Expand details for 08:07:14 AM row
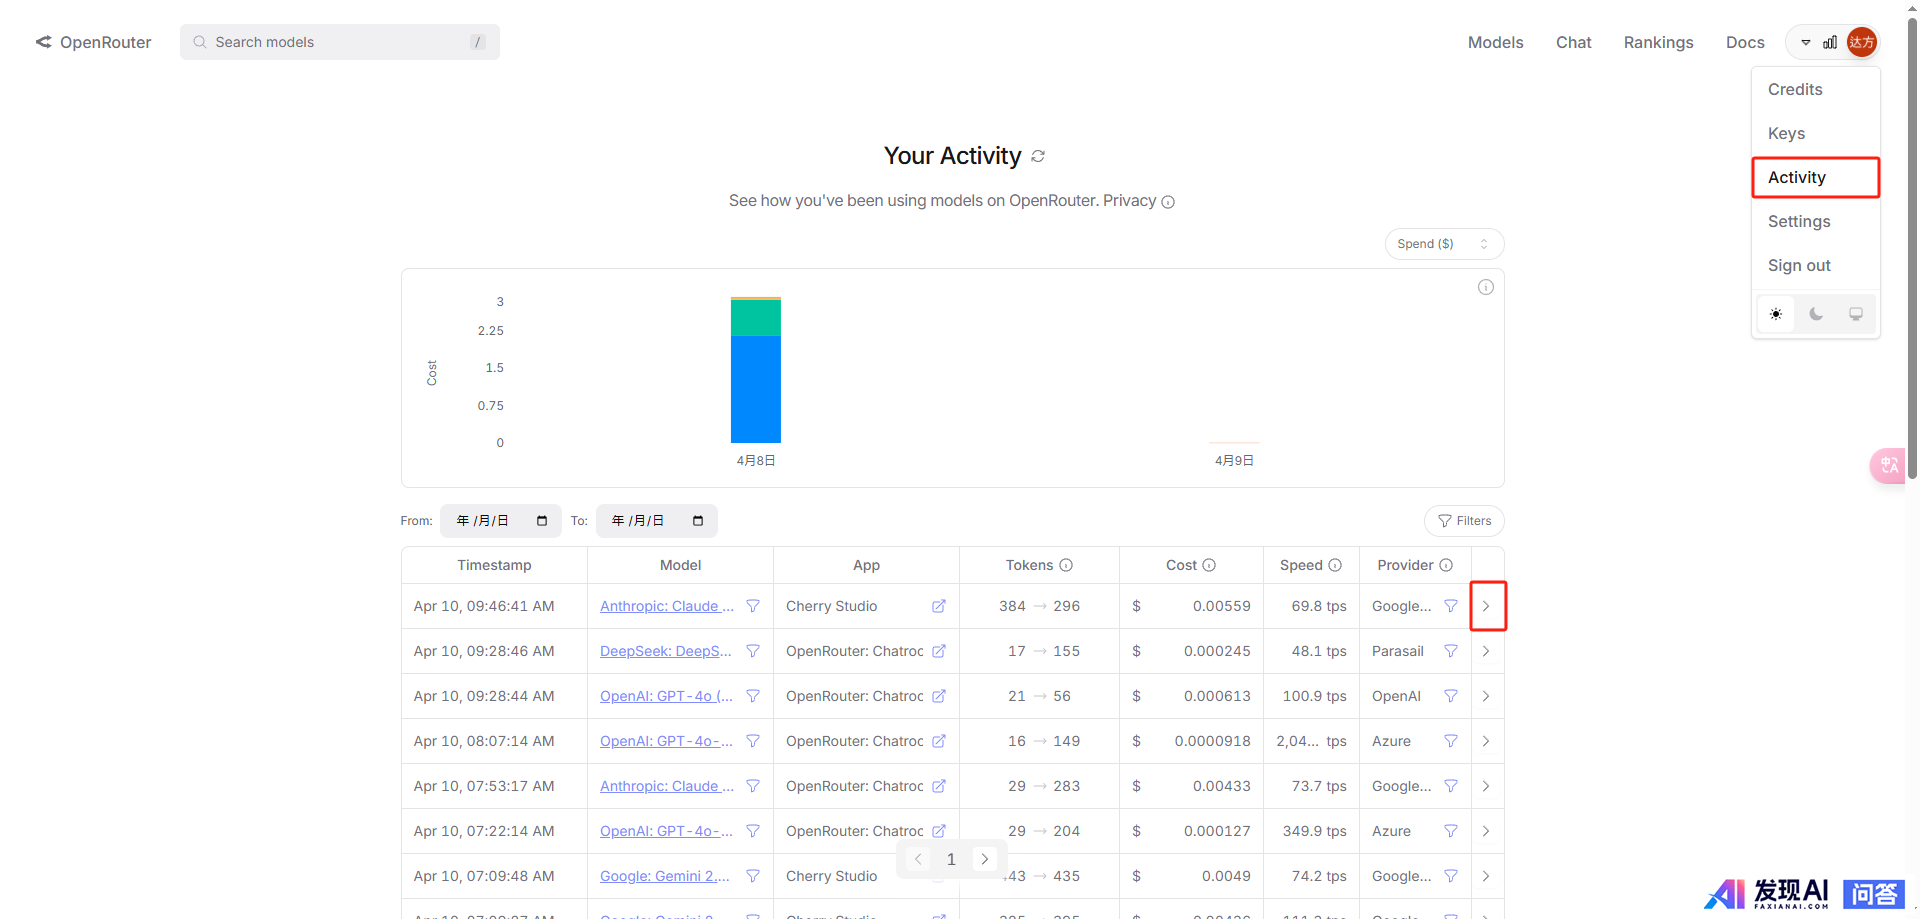 pyautogui.click(x=1486, y=741)
